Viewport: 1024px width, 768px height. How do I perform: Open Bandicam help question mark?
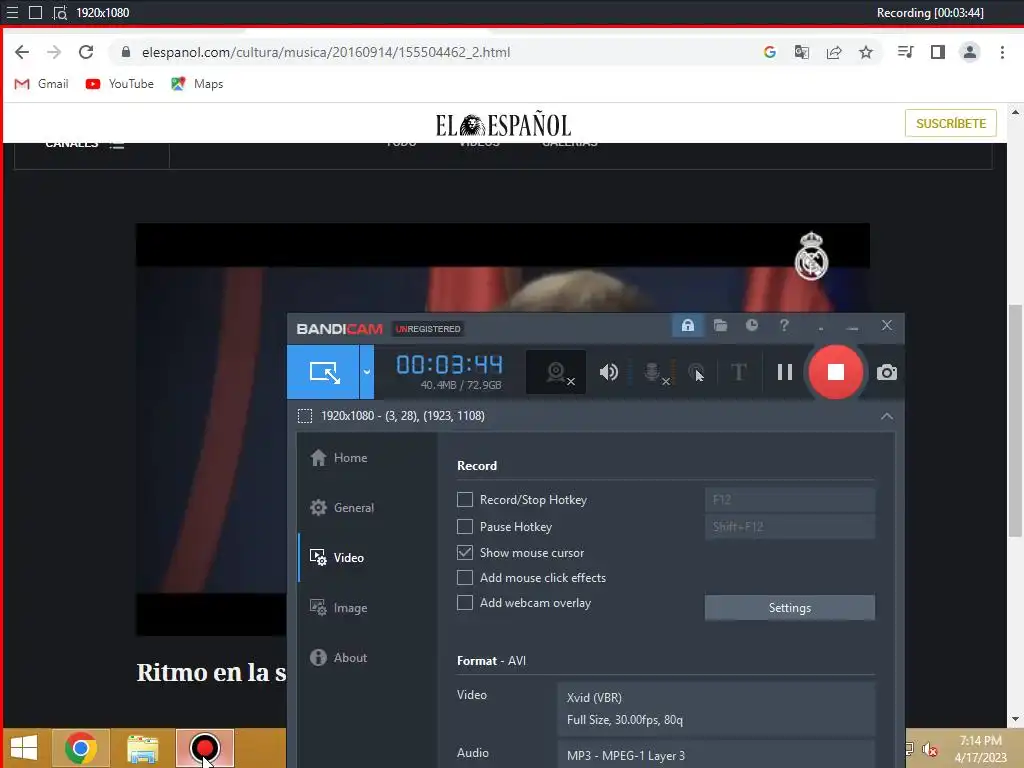784,325
